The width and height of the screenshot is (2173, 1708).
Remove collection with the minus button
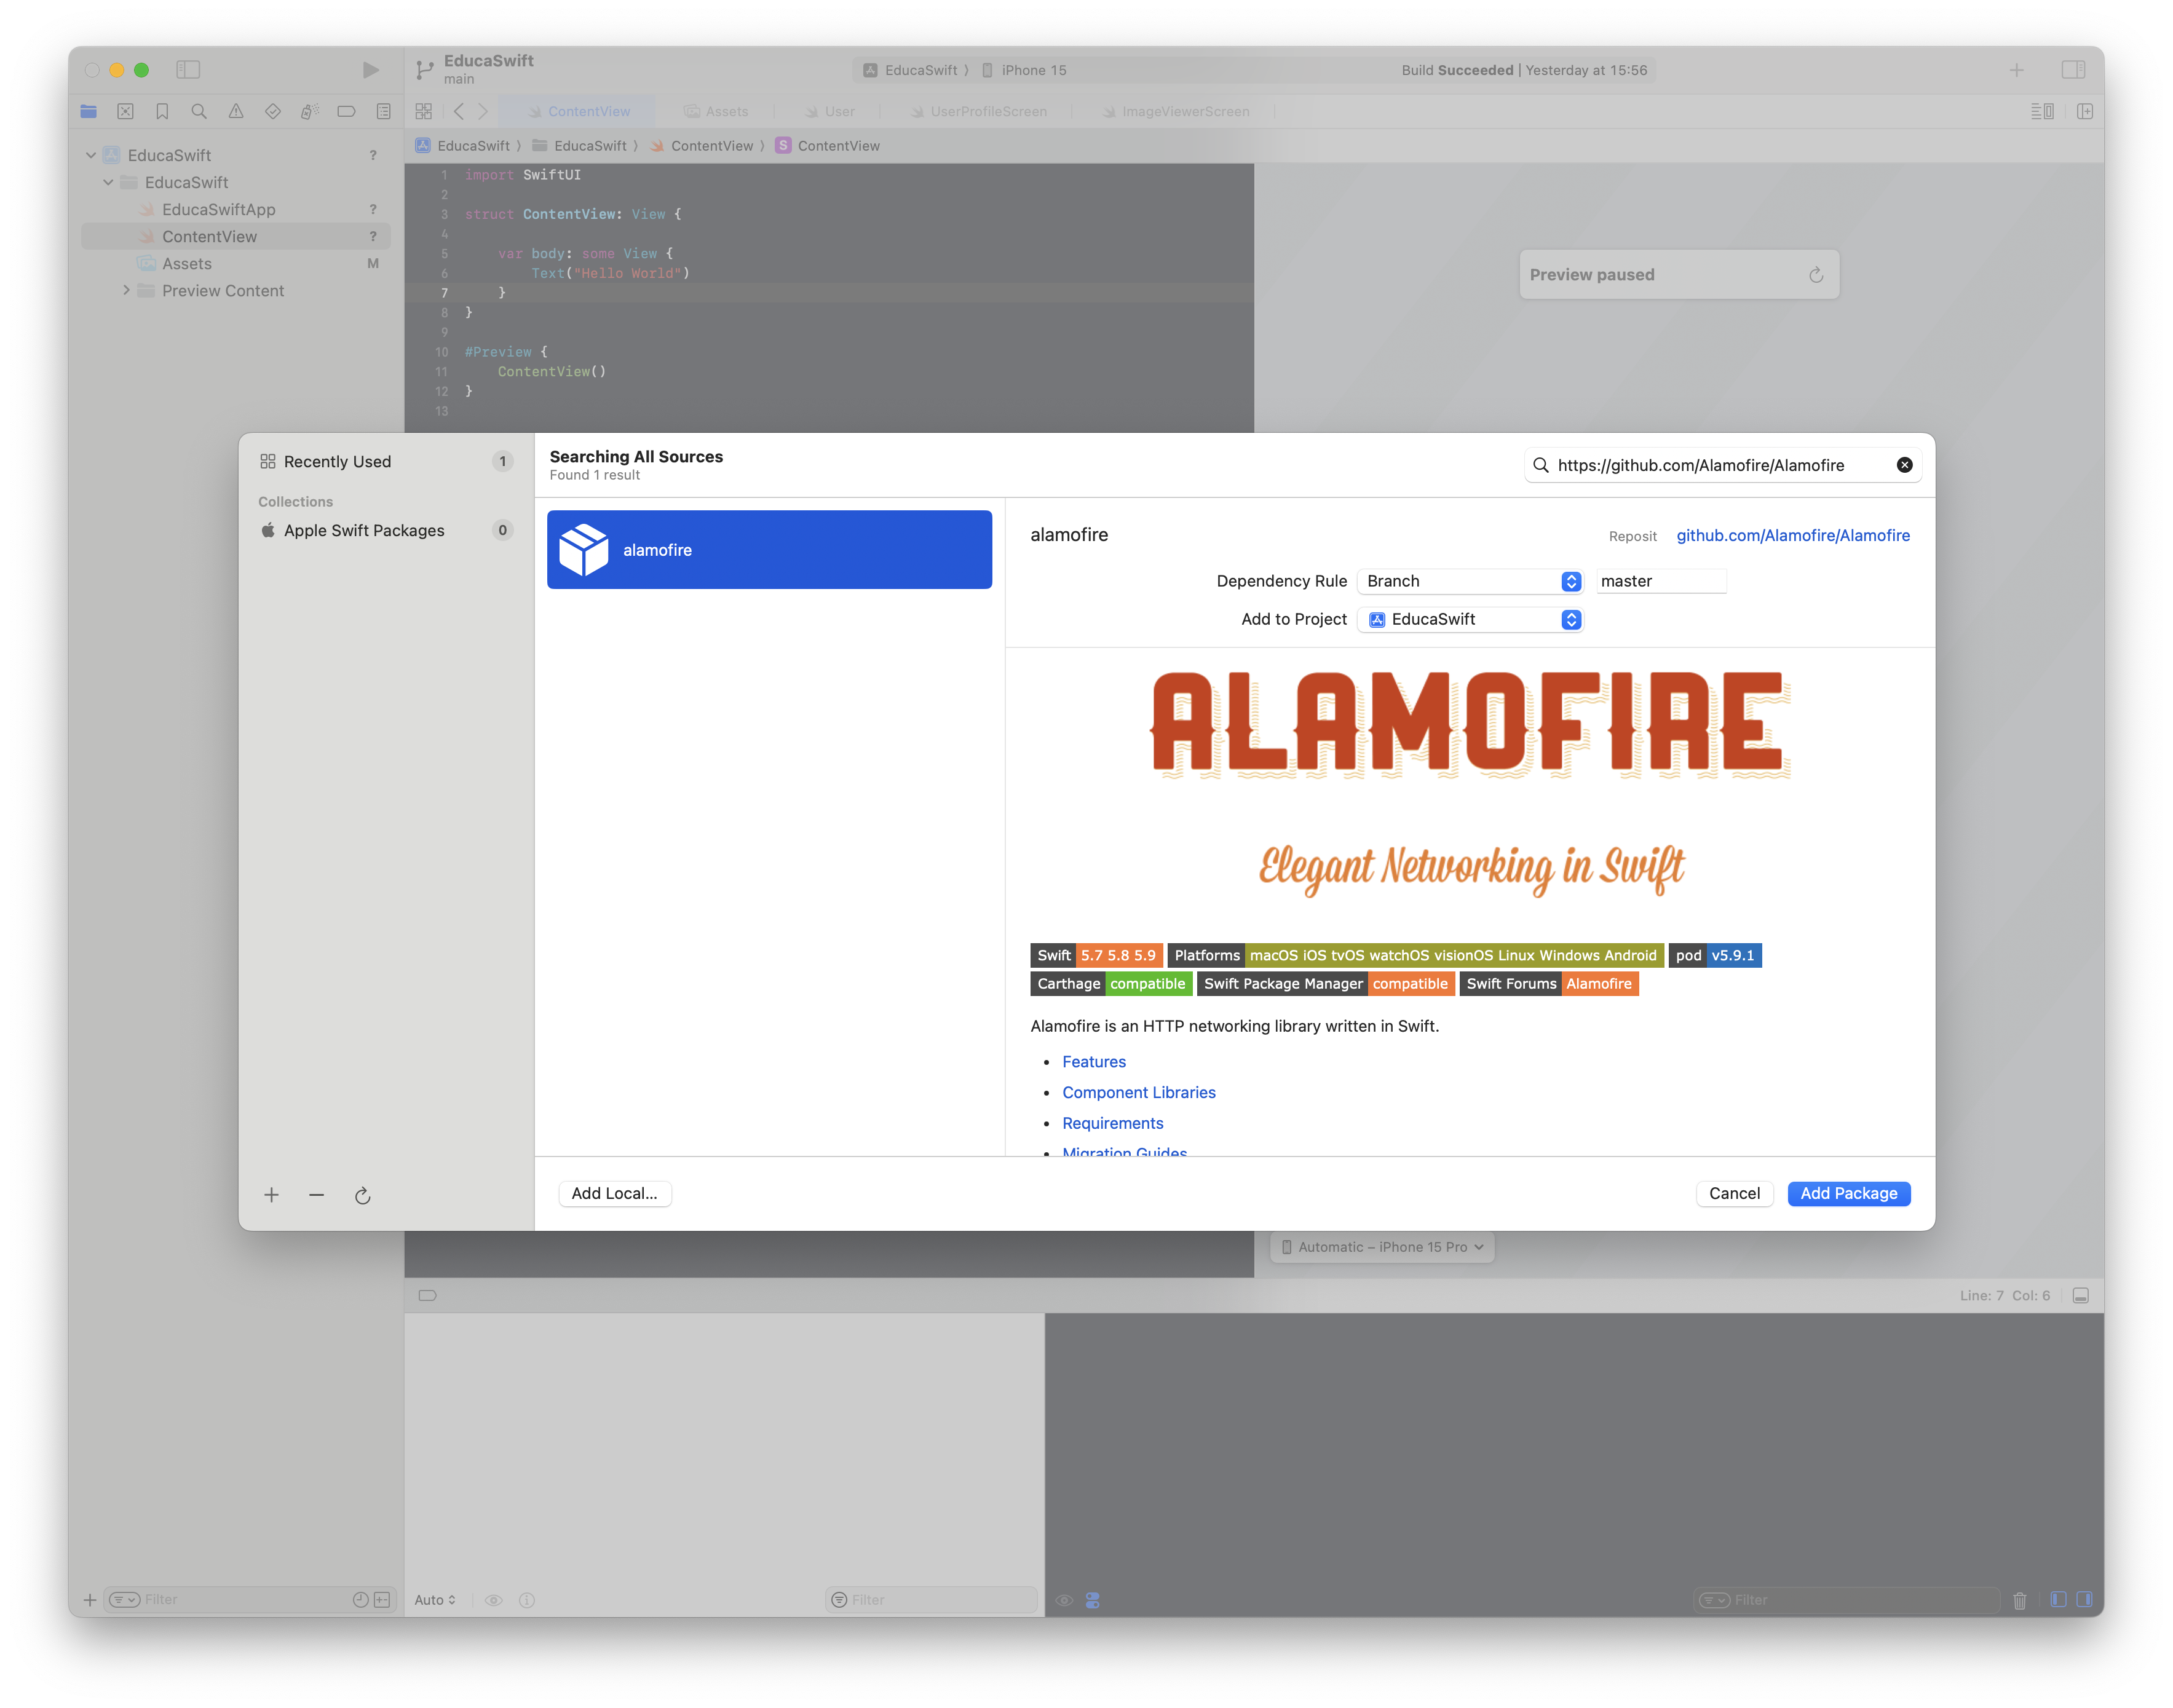point(316,1195)
